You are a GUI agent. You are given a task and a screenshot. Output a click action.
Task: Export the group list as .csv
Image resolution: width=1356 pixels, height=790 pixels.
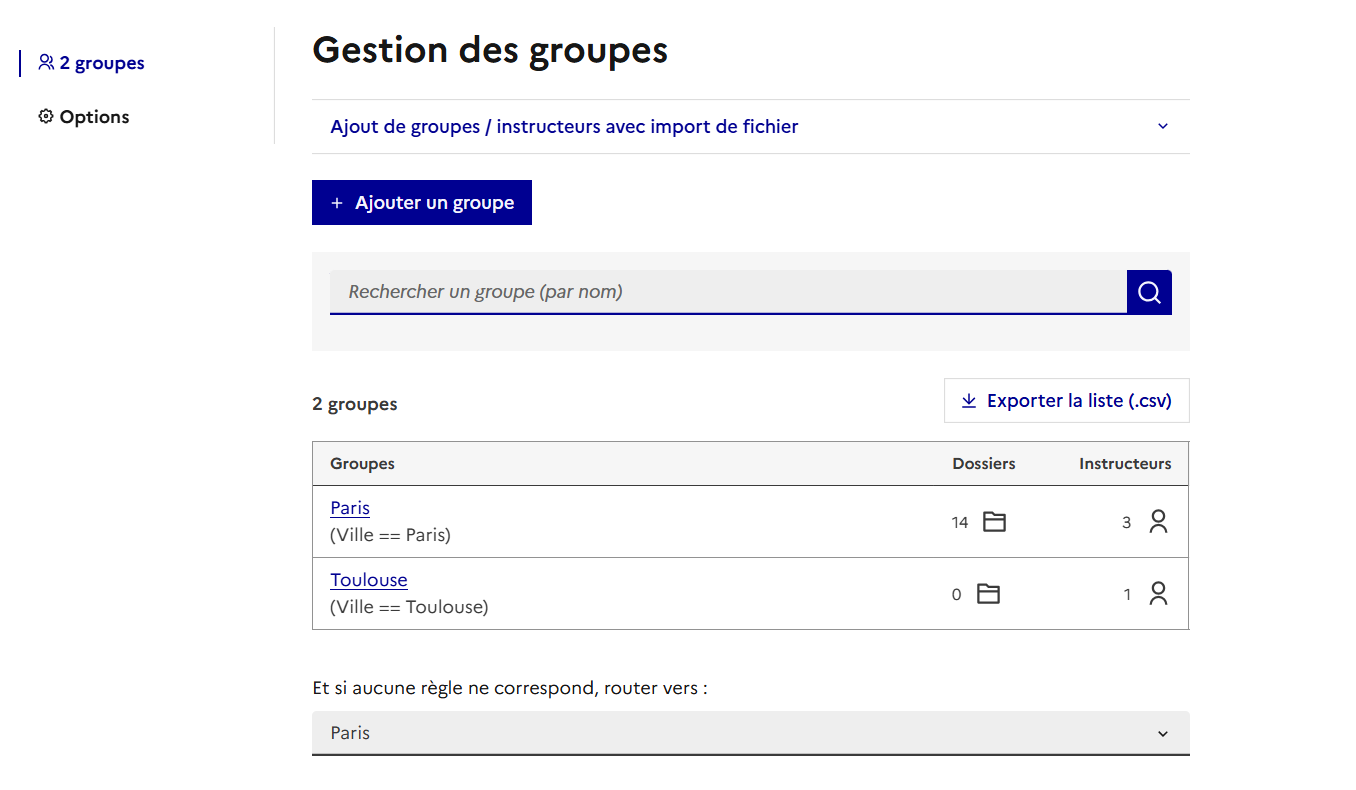[1066, 401]
